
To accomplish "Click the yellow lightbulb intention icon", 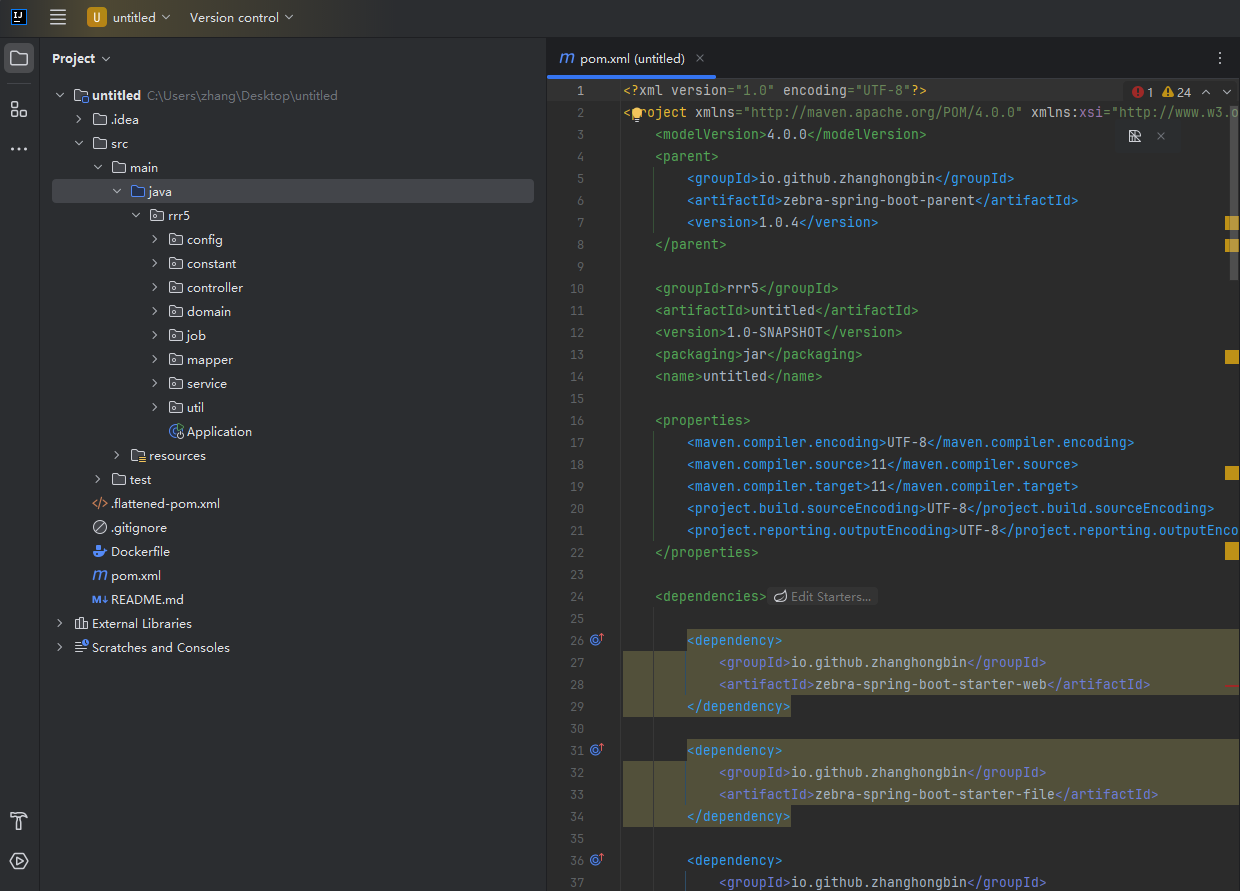I will click(636, 114).
